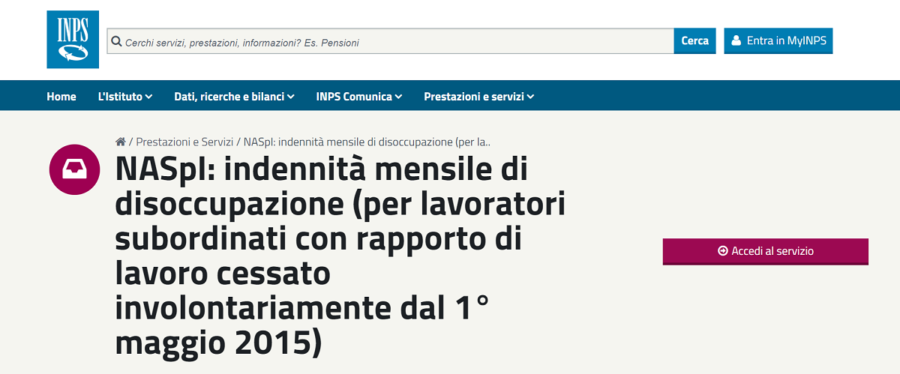Screen dimensions: 900x374
Task: Expand Dati, ricerche e bilanci menu
Action: [x=234, y=97]
